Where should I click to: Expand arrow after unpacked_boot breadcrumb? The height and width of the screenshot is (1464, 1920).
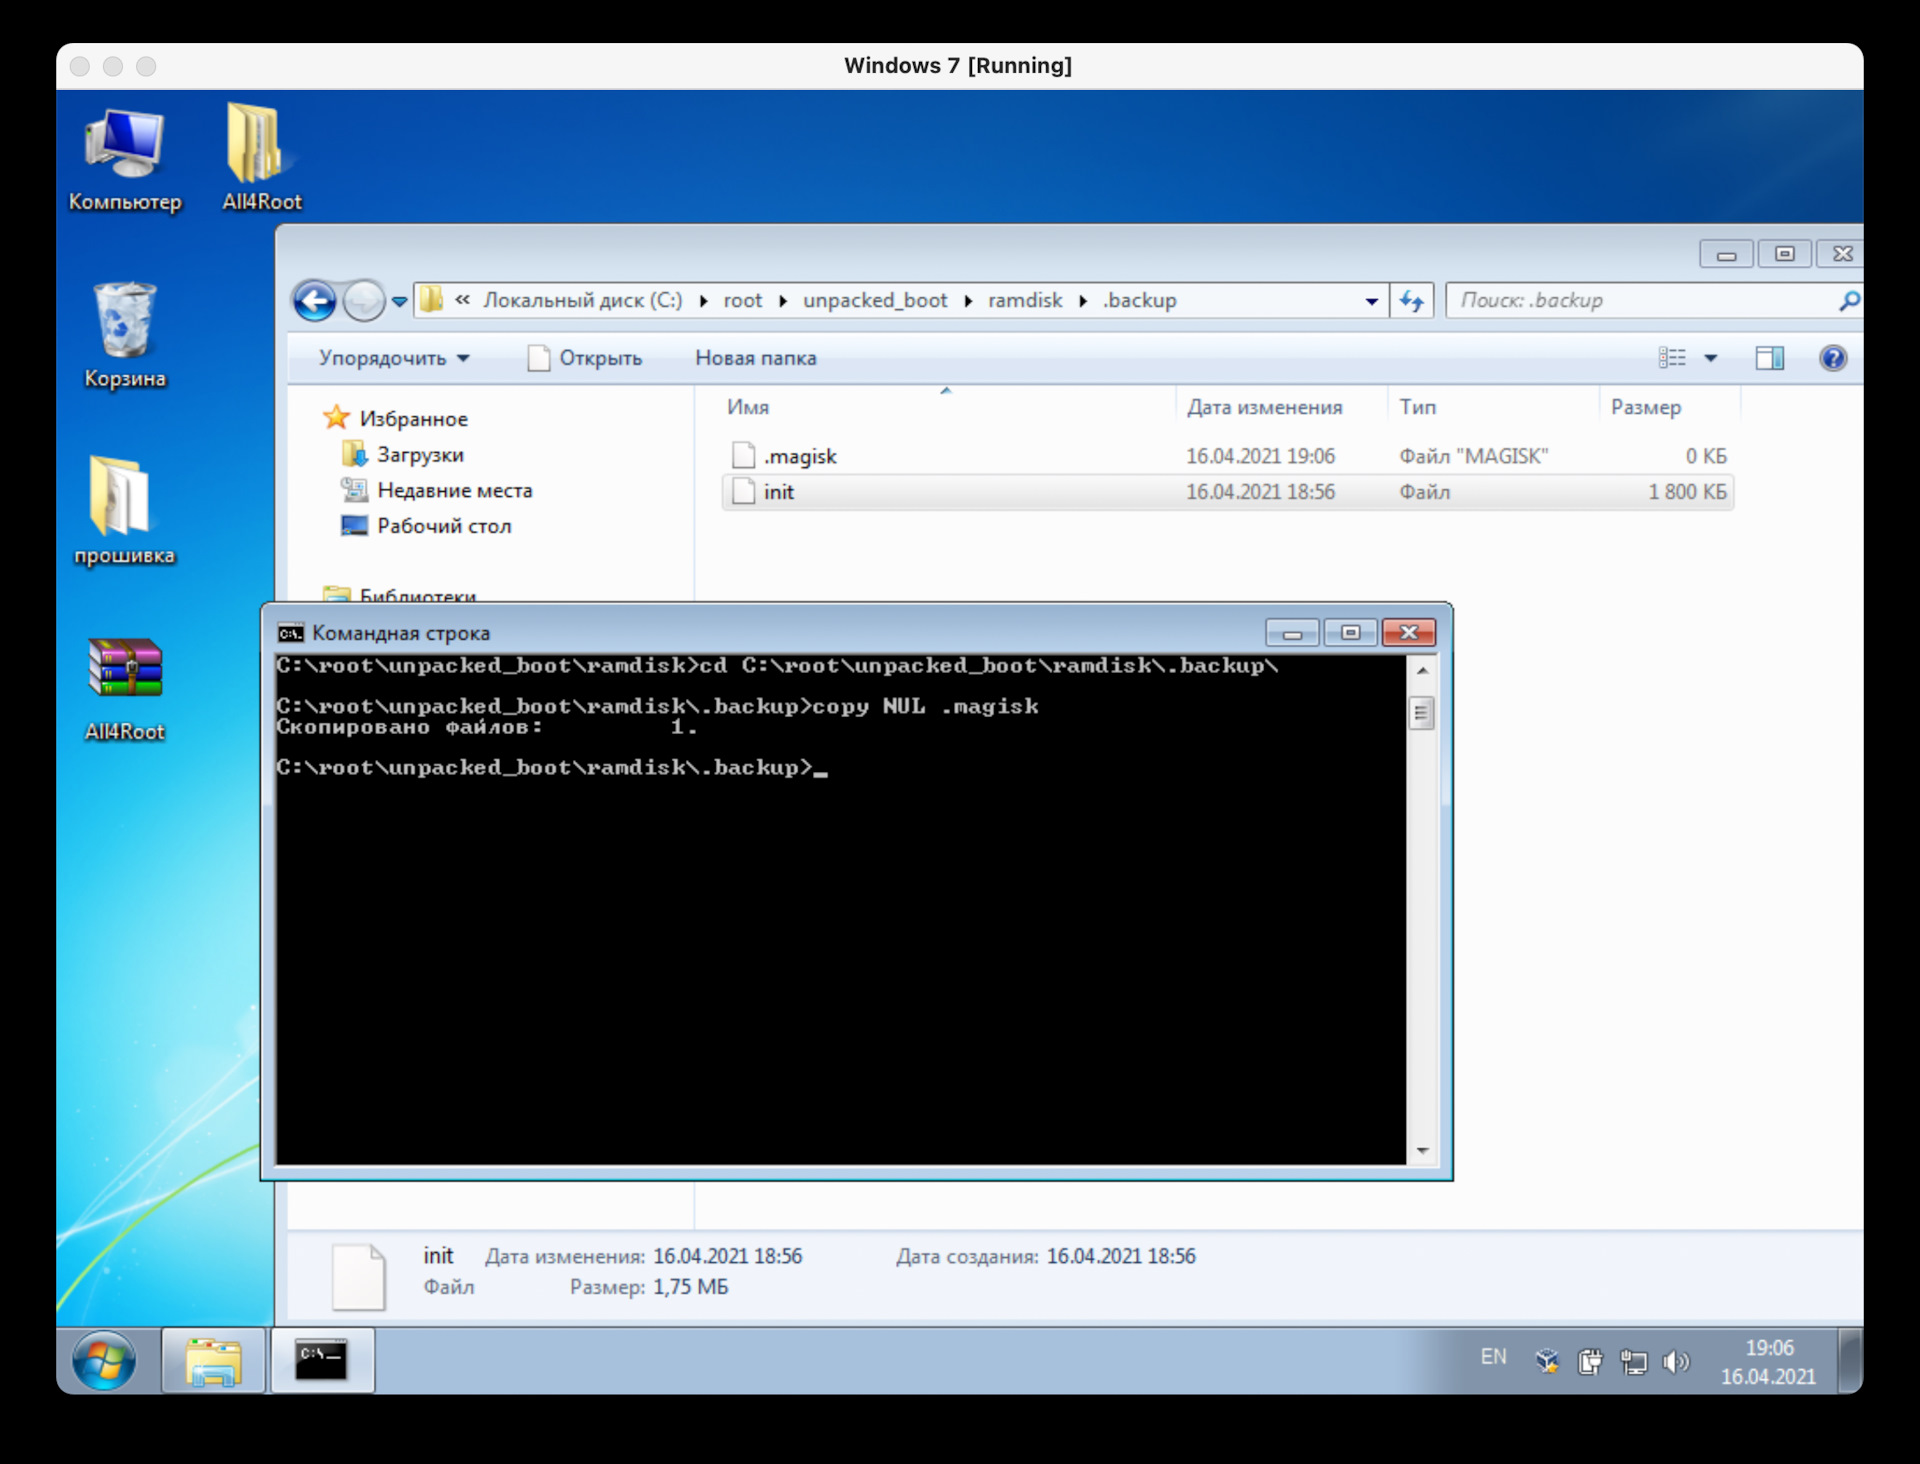coord(968,301)
